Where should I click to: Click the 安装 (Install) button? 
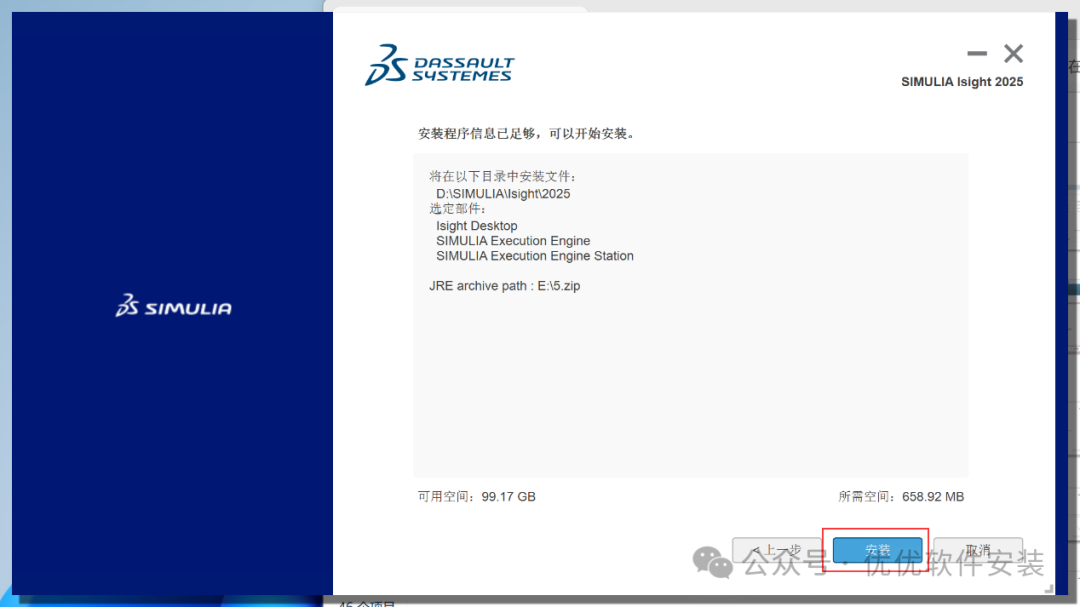pyautogui.click(x=877, y=550)
